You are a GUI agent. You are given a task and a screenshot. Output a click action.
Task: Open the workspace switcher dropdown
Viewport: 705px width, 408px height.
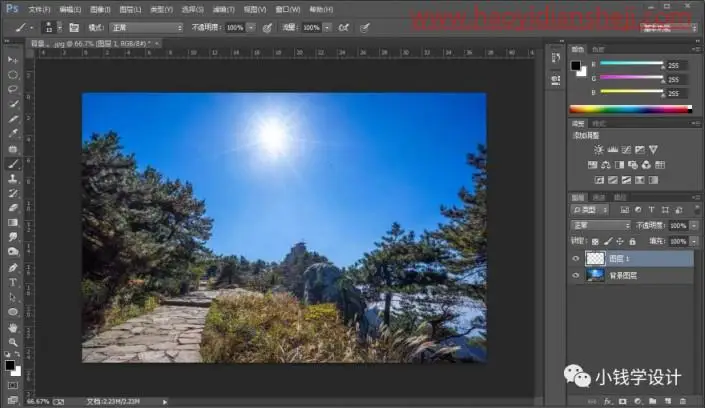pos(669,28)
